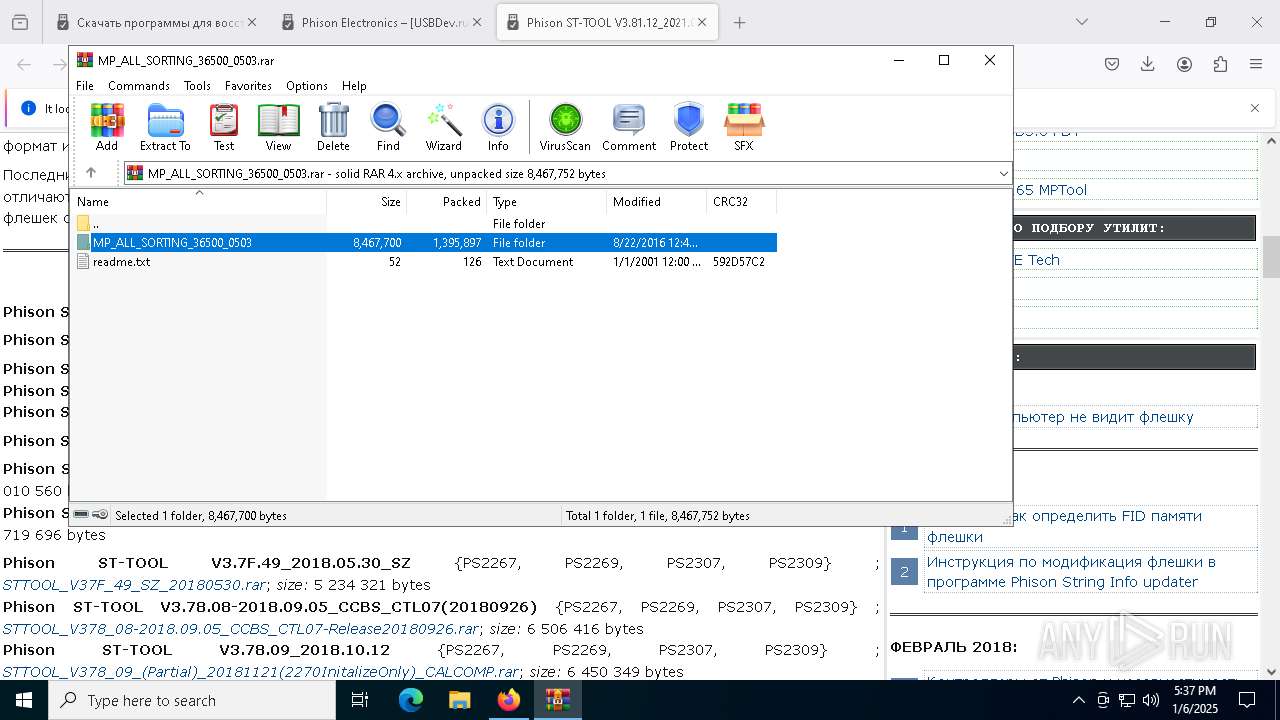This screenshot has width=1280, height=720.
Task: Launch Microsoft Edge from taskbar
Action: pos(411,700)
